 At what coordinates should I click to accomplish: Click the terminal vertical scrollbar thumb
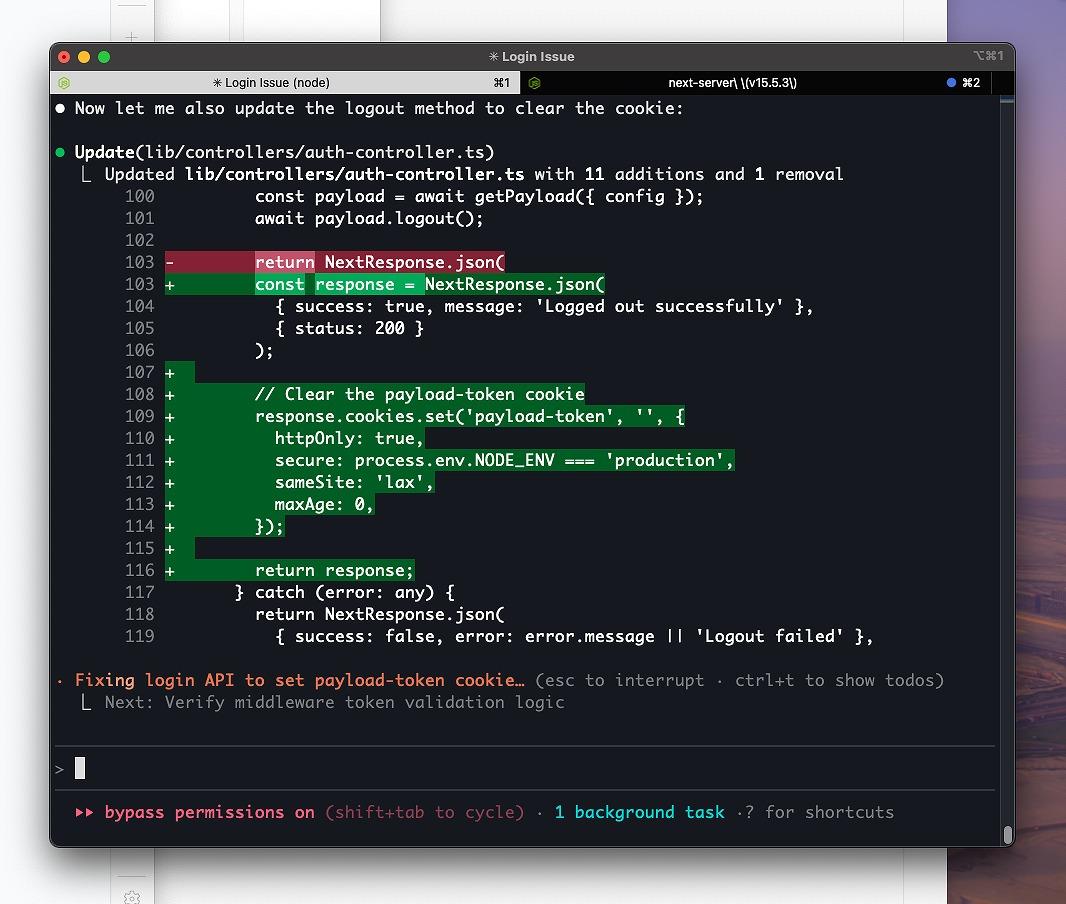point(1008,834)
